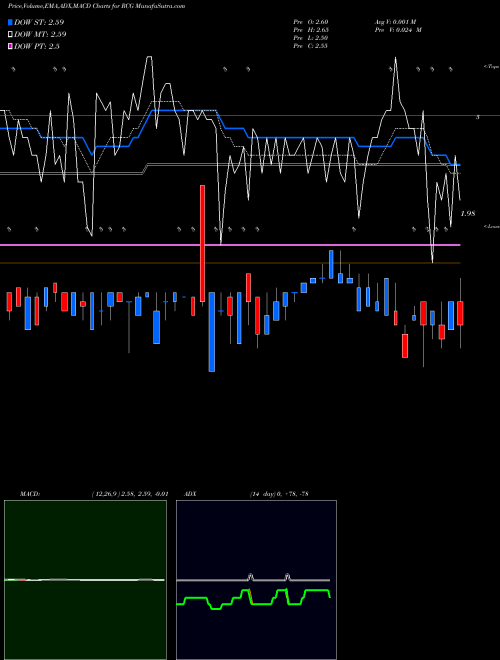Viewport: 500px width, 660px height.
Task: Select the 'DOW MT: 2.59' legend label
Action: click(x=40, y=34)
